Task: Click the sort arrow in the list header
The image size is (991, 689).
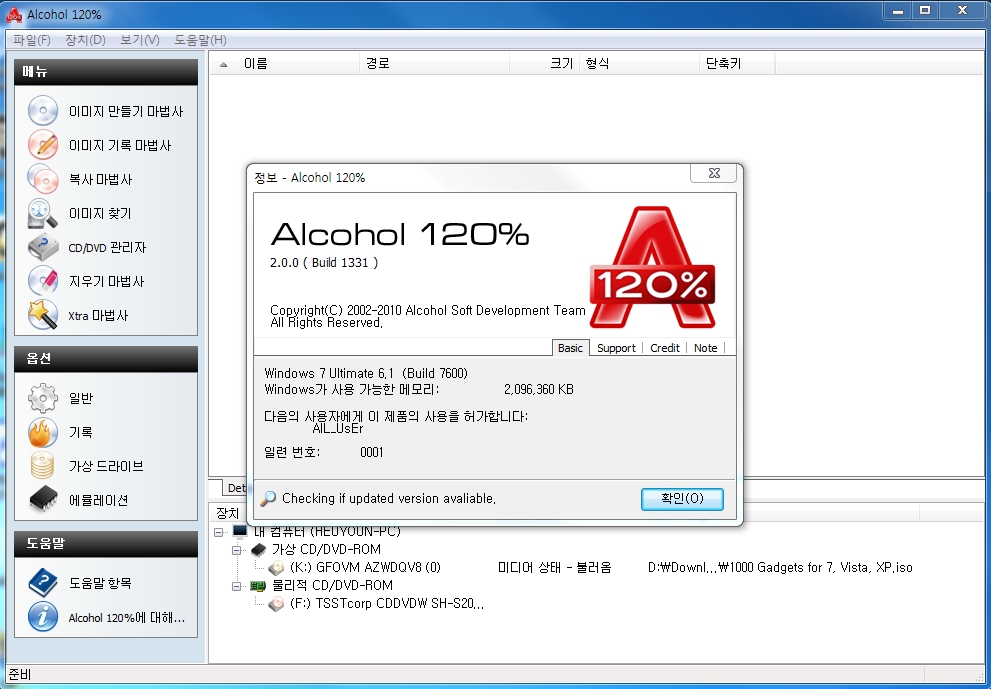Action: point(223,64)
